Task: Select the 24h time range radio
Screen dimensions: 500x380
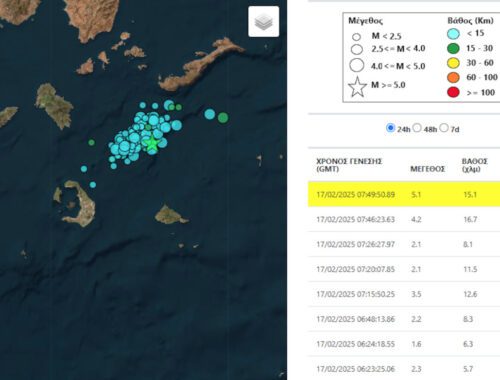Action: [390, 128]
